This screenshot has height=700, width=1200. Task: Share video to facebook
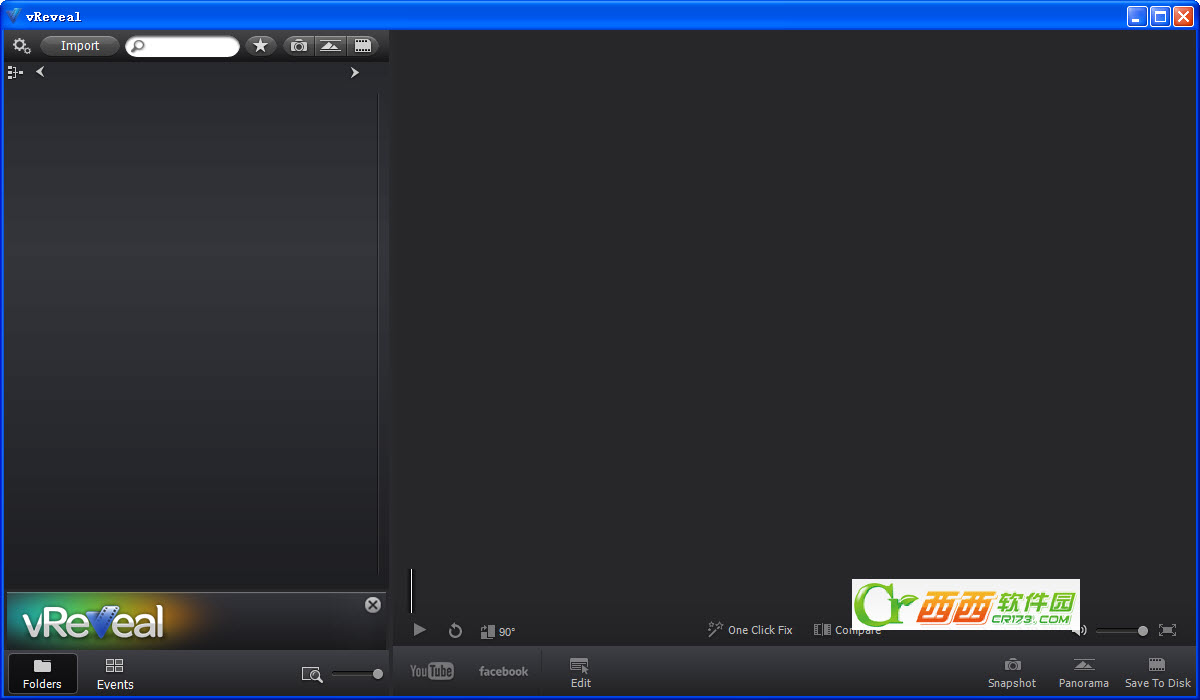click(503, 671)
